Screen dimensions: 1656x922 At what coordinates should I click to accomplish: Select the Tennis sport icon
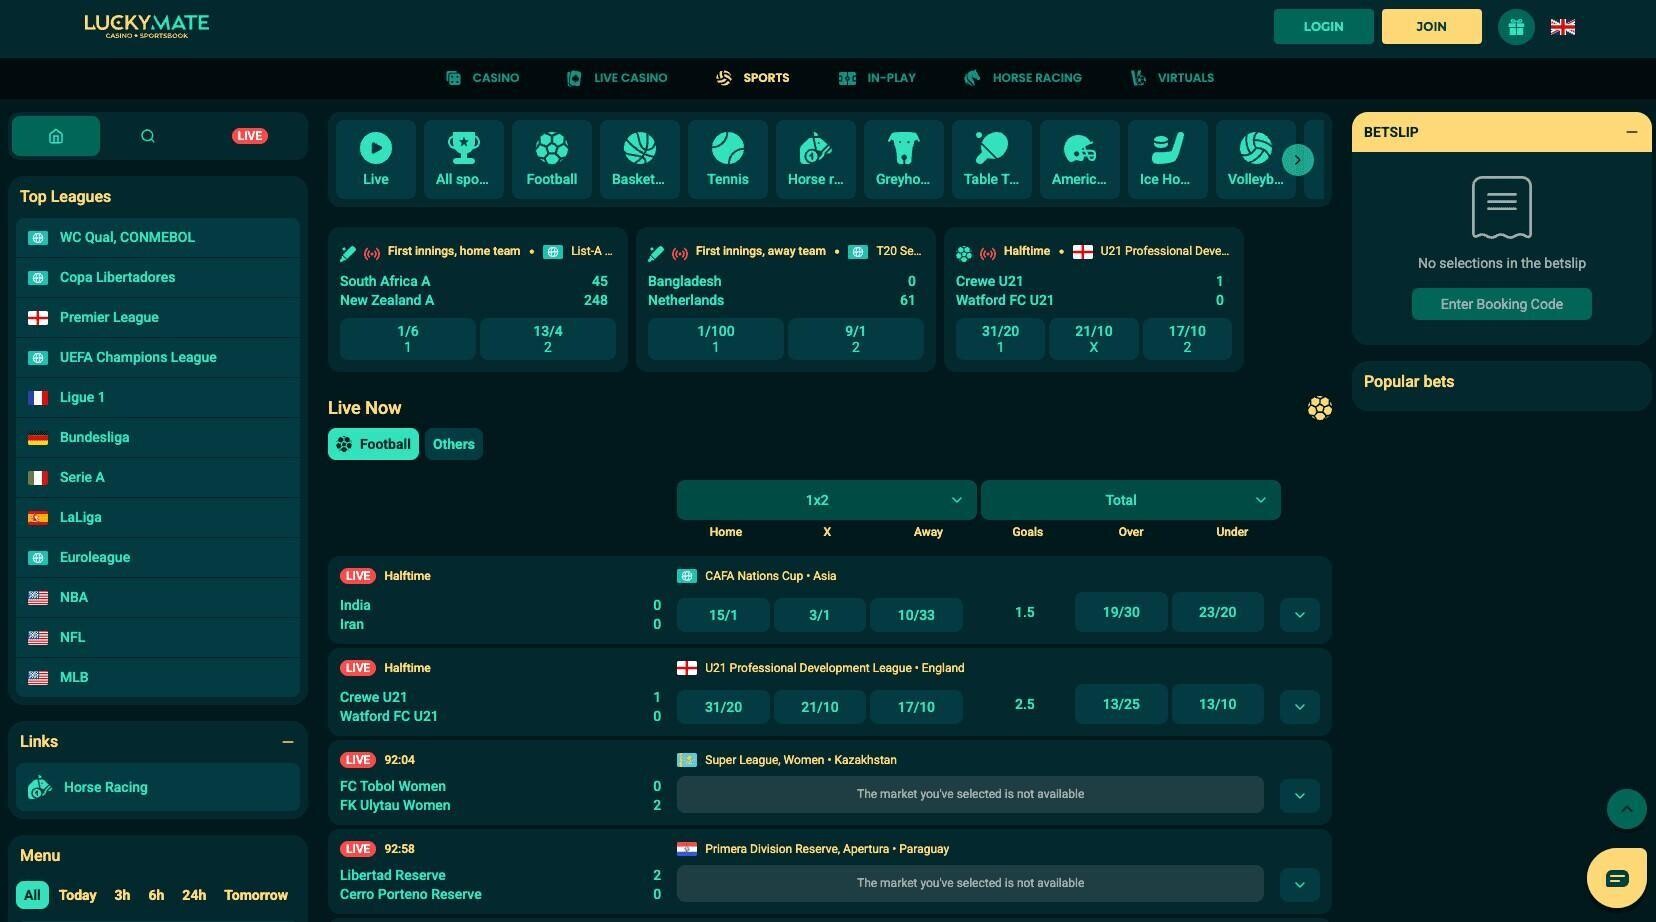[x=727, y=159]
